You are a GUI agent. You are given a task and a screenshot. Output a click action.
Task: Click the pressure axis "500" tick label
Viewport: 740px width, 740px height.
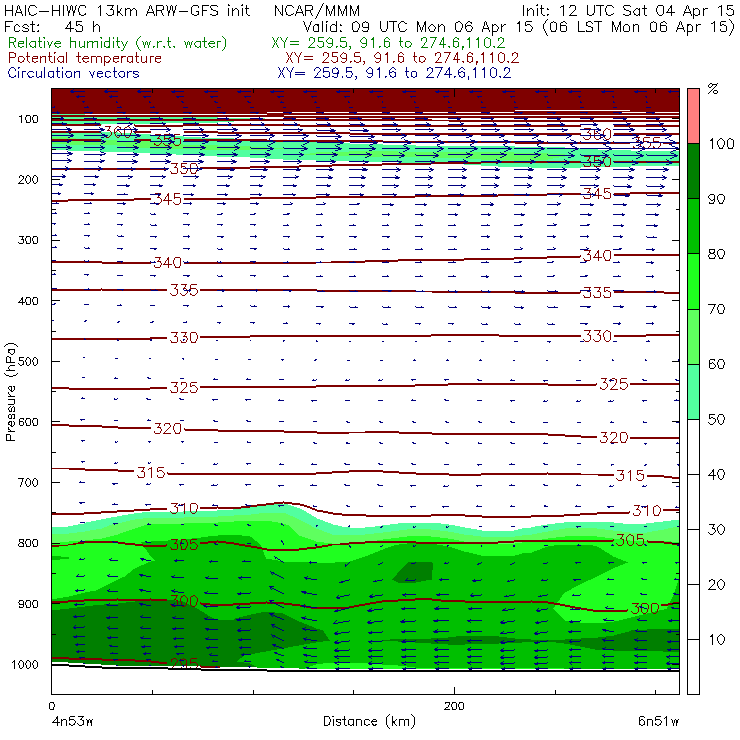coord(28,362)
